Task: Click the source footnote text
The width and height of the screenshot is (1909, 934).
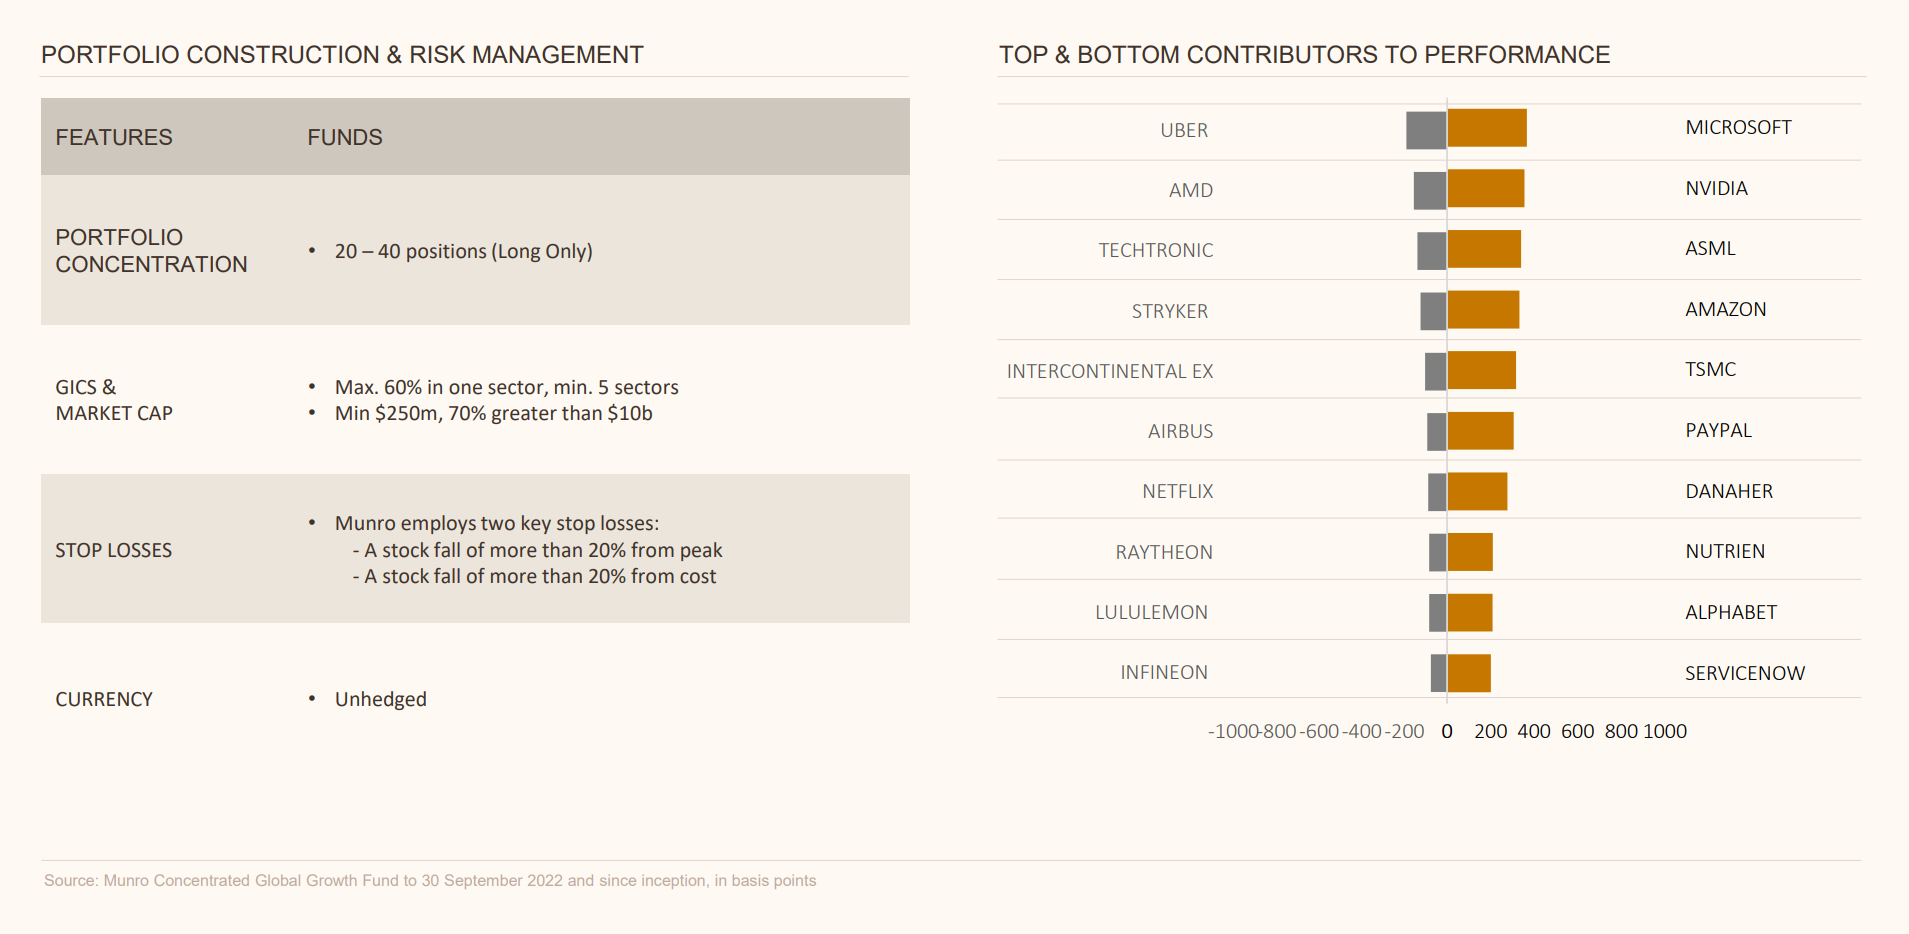Action: coord(430,880)
